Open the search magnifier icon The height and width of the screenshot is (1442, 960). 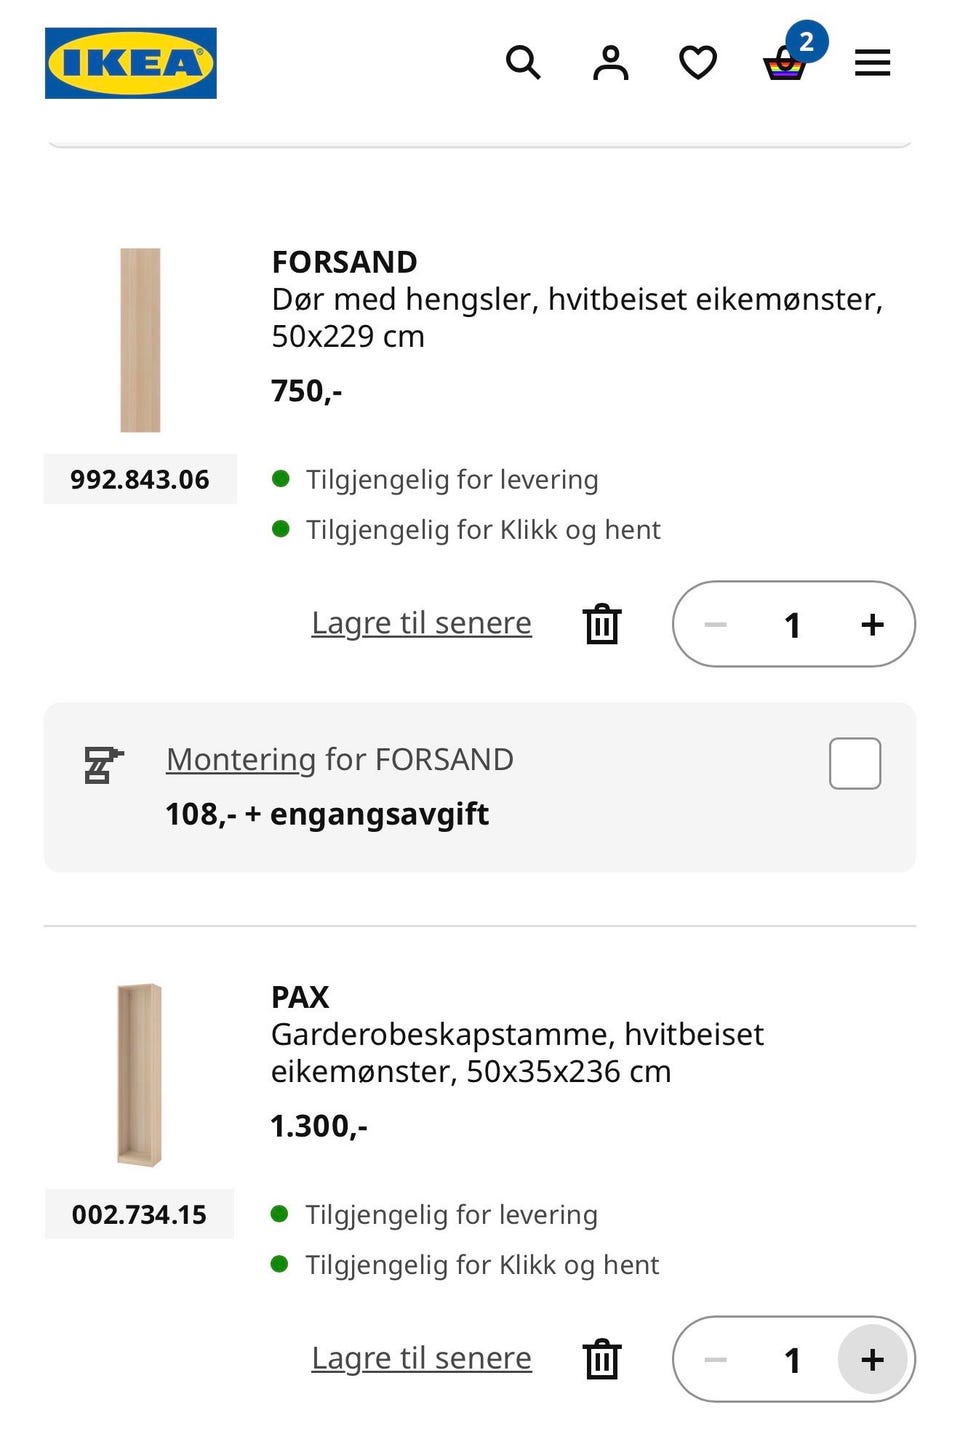(x=523, y=63)
